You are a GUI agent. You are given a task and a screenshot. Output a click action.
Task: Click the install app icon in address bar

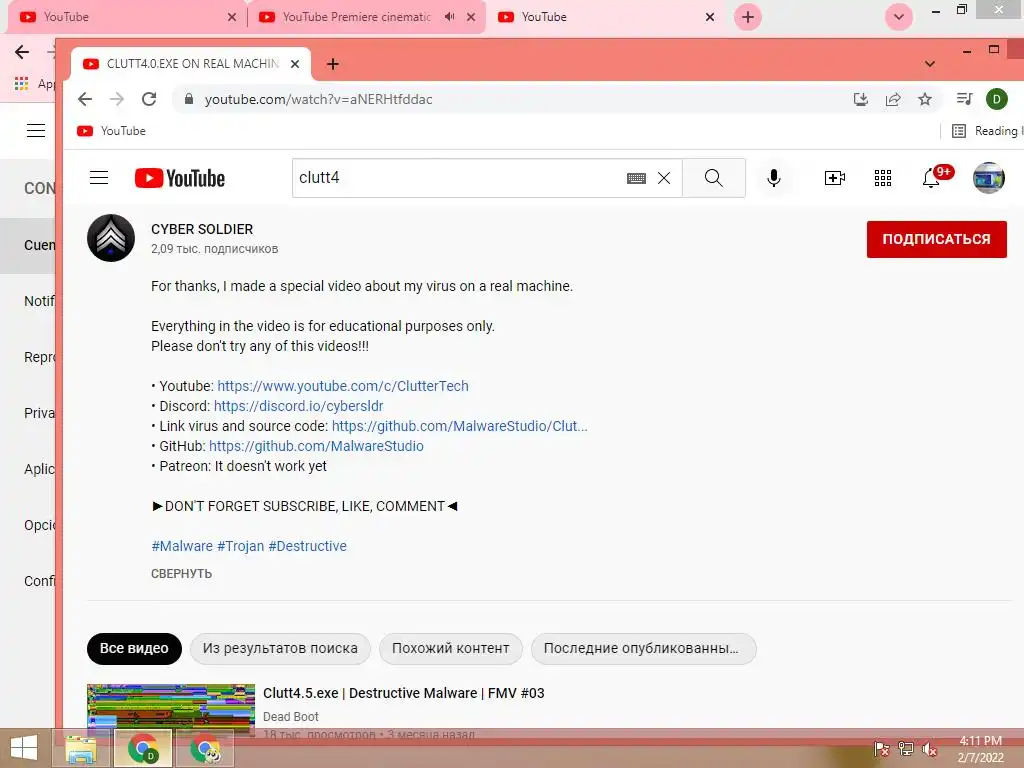861,99
